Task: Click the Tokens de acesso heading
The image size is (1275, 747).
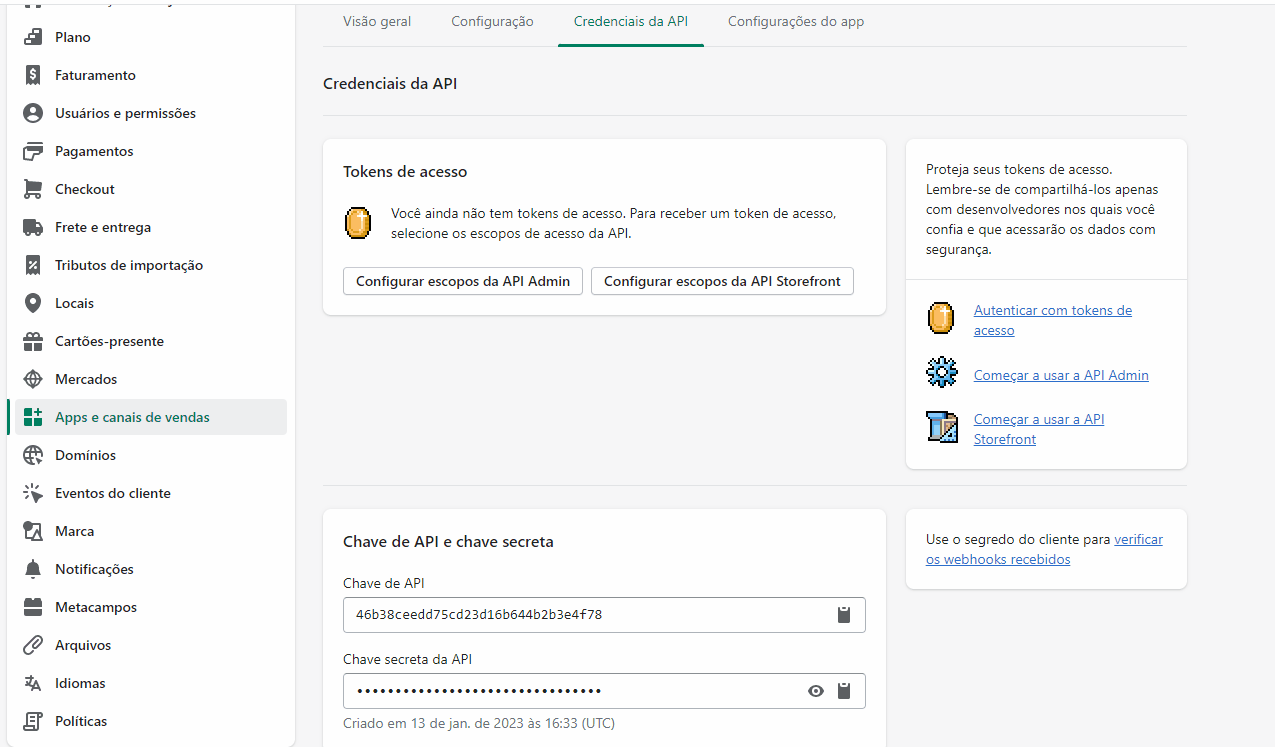Action: 405,171
